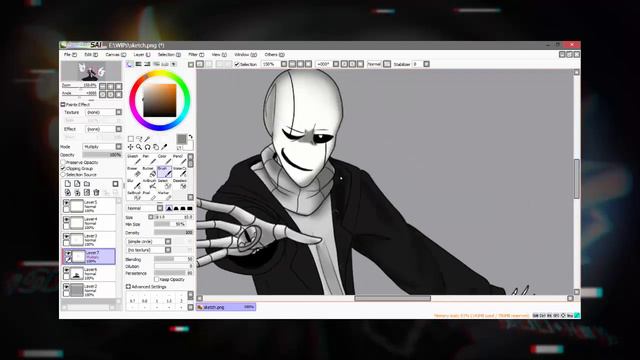Open the Edit menu
640x360 pixels.
[x=91, y=54]
